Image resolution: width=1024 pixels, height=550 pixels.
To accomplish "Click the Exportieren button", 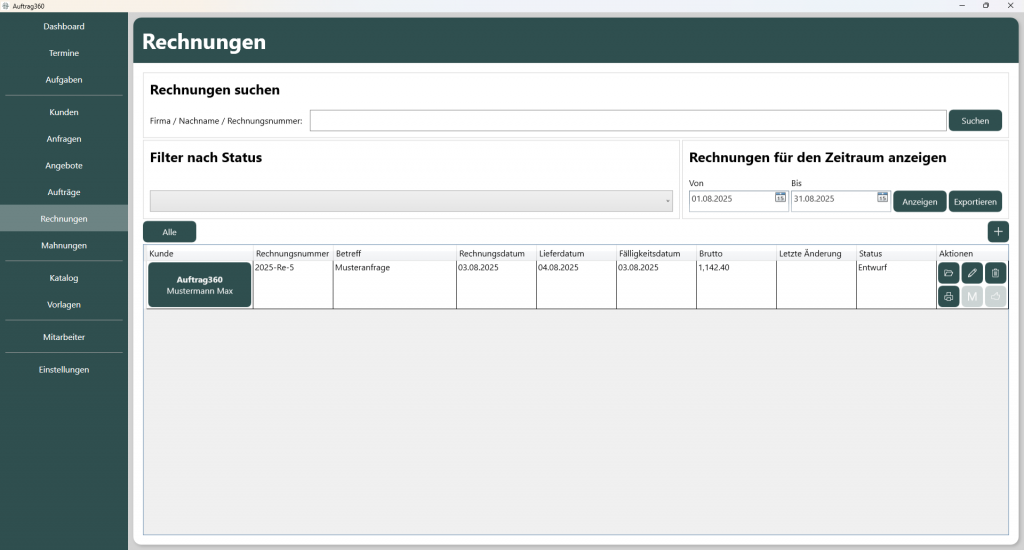I will point(974,201).
